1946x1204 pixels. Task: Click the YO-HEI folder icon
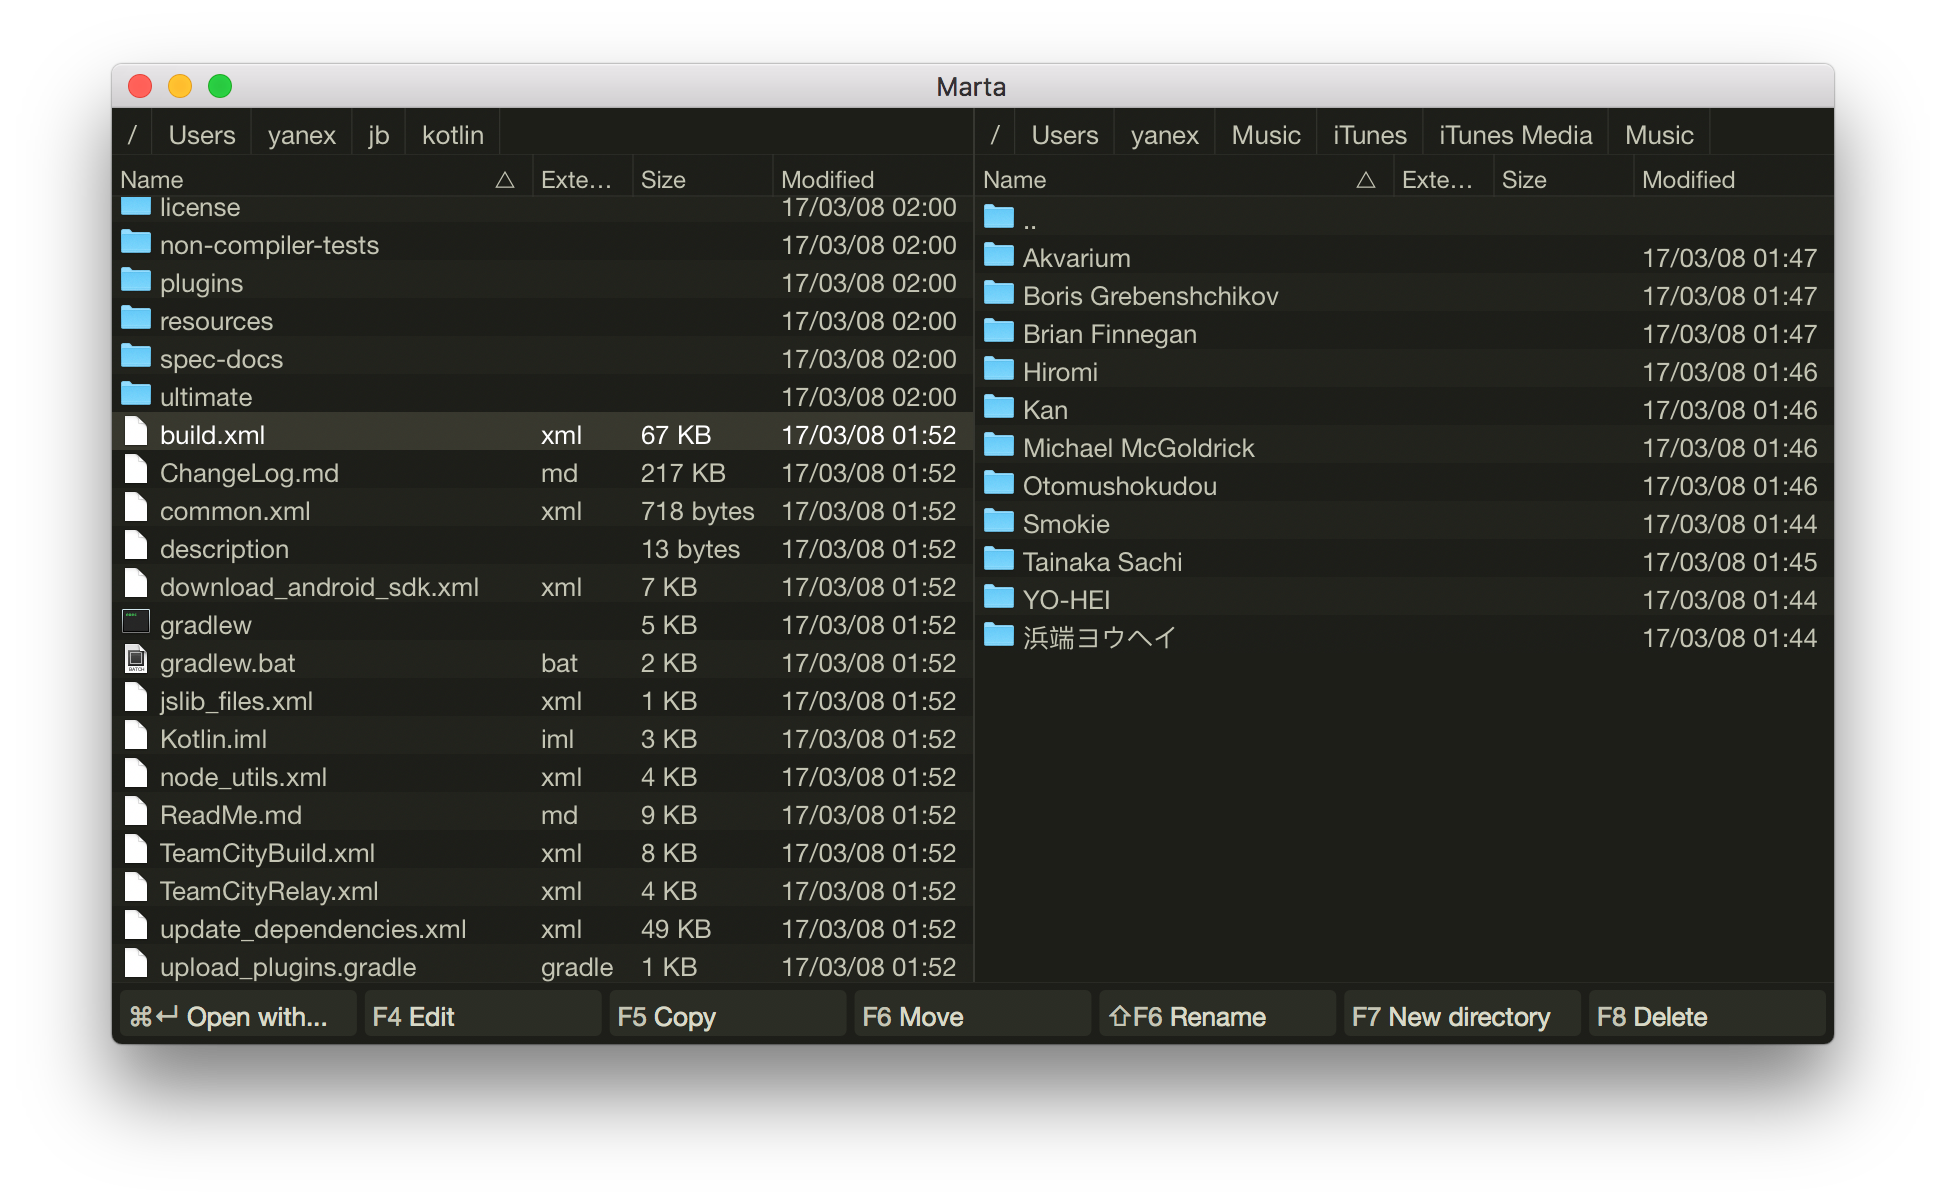click(x=998, y=598)
